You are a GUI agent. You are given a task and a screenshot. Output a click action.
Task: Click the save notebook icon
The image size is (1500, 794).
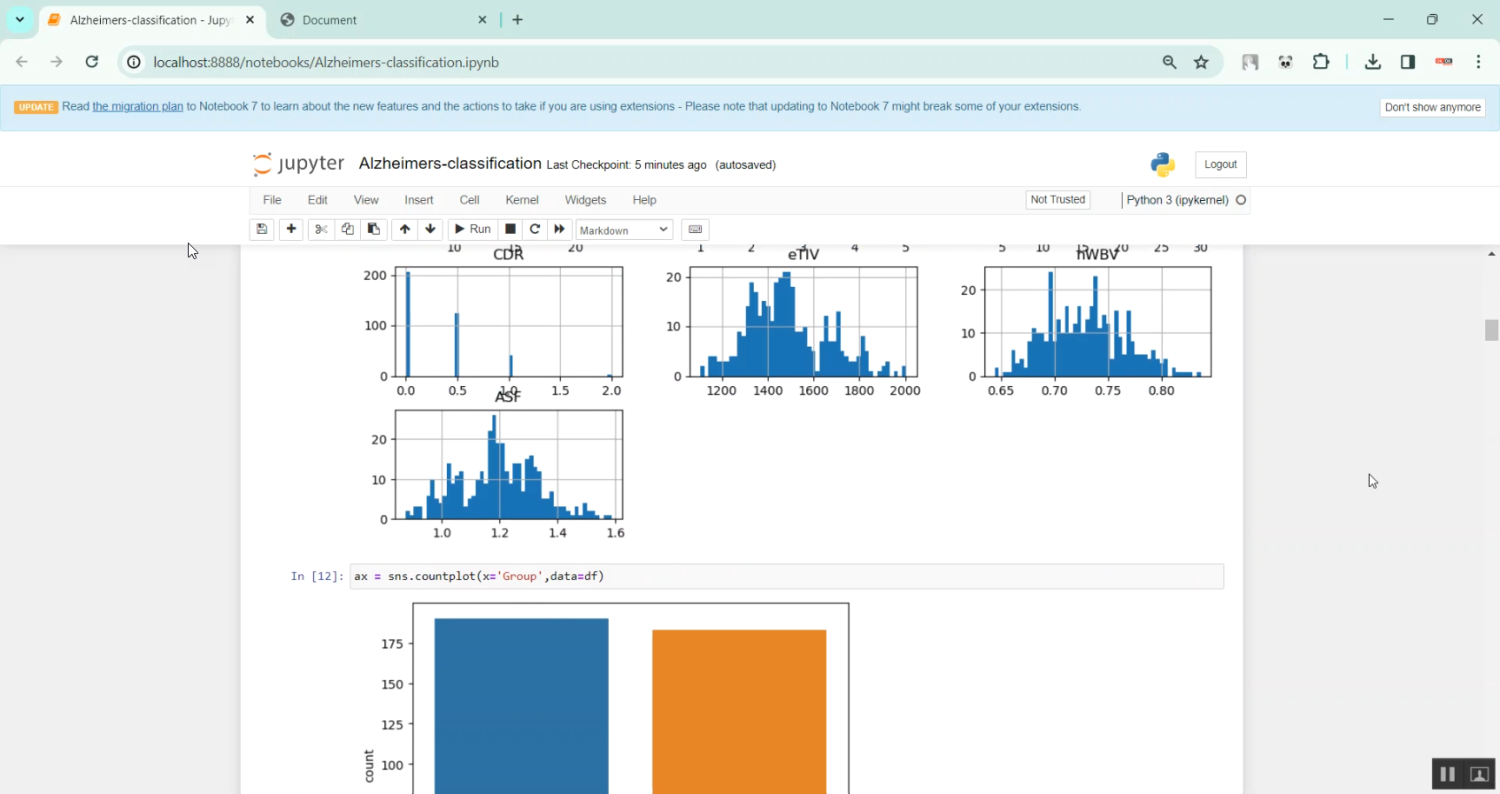pyautogui.click(x=261, y=229)
